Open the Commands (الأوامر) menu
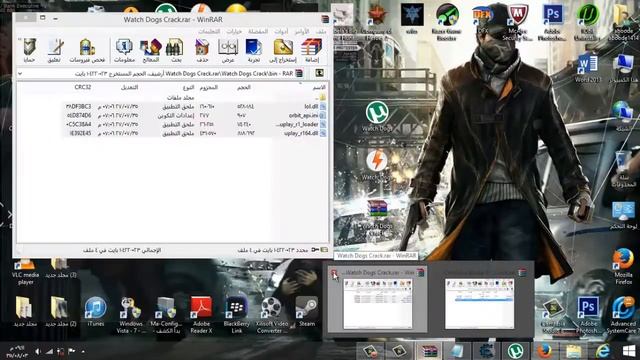This screenshot has height=360, width=640. tap(302, 31)
